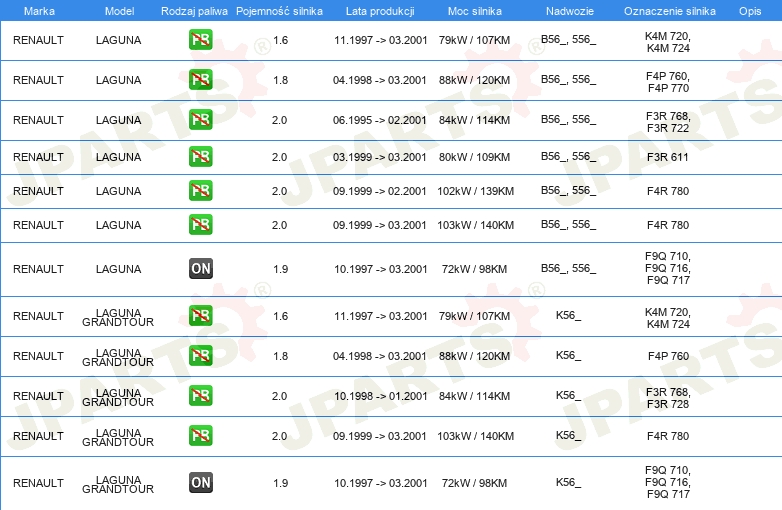Viewport: 782px width, 510px height.
Task: Select the '102kW / 139KM' power cell
Action: (x=475, y=191)
